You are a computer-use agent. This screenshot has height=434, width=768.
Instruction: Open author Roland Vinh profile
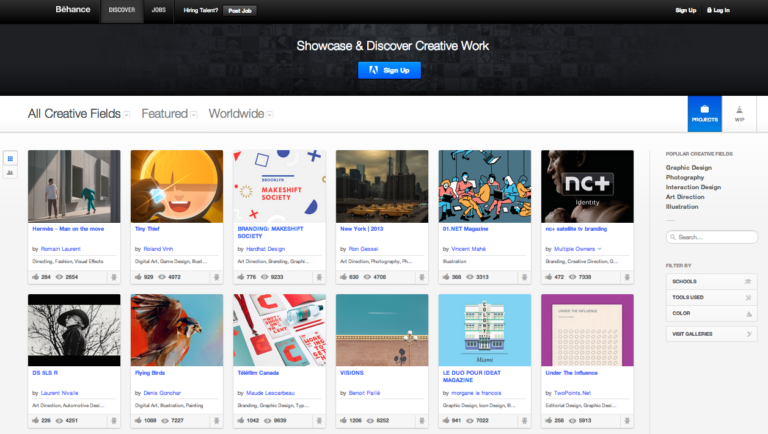158,249
